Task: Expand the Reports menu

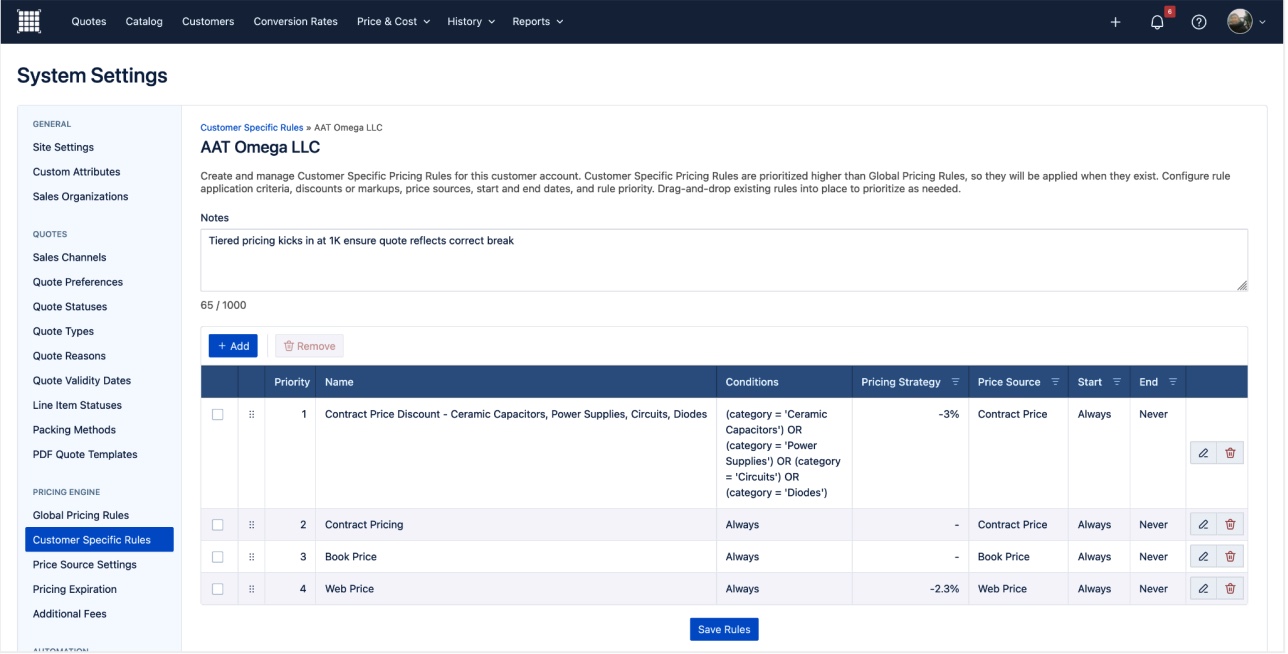Action: 537,22
